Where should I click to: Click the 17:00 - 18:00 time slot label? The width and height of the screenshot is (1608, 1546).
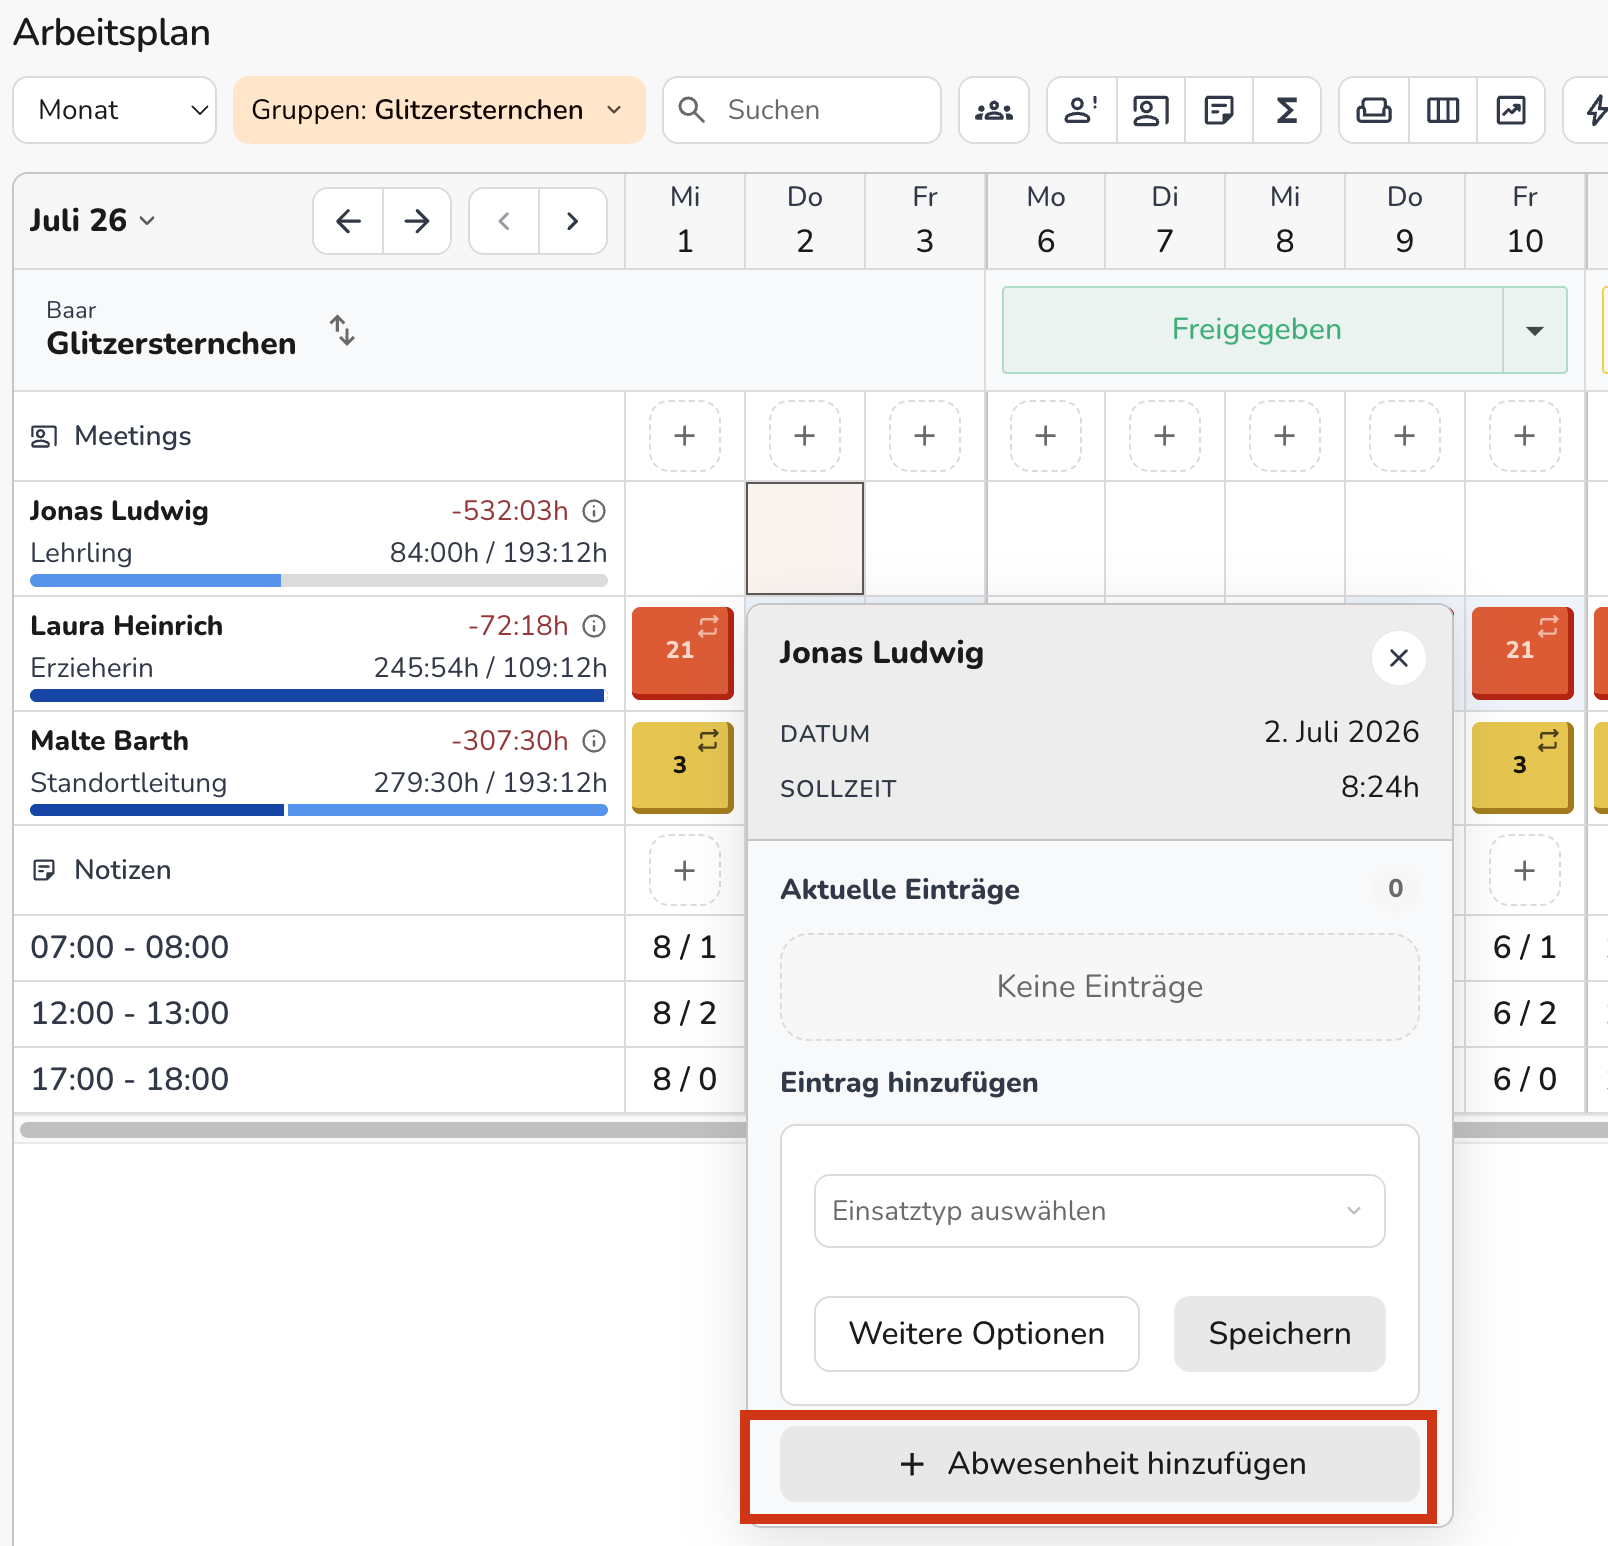pyautogui.click(x=130, y=1080)
